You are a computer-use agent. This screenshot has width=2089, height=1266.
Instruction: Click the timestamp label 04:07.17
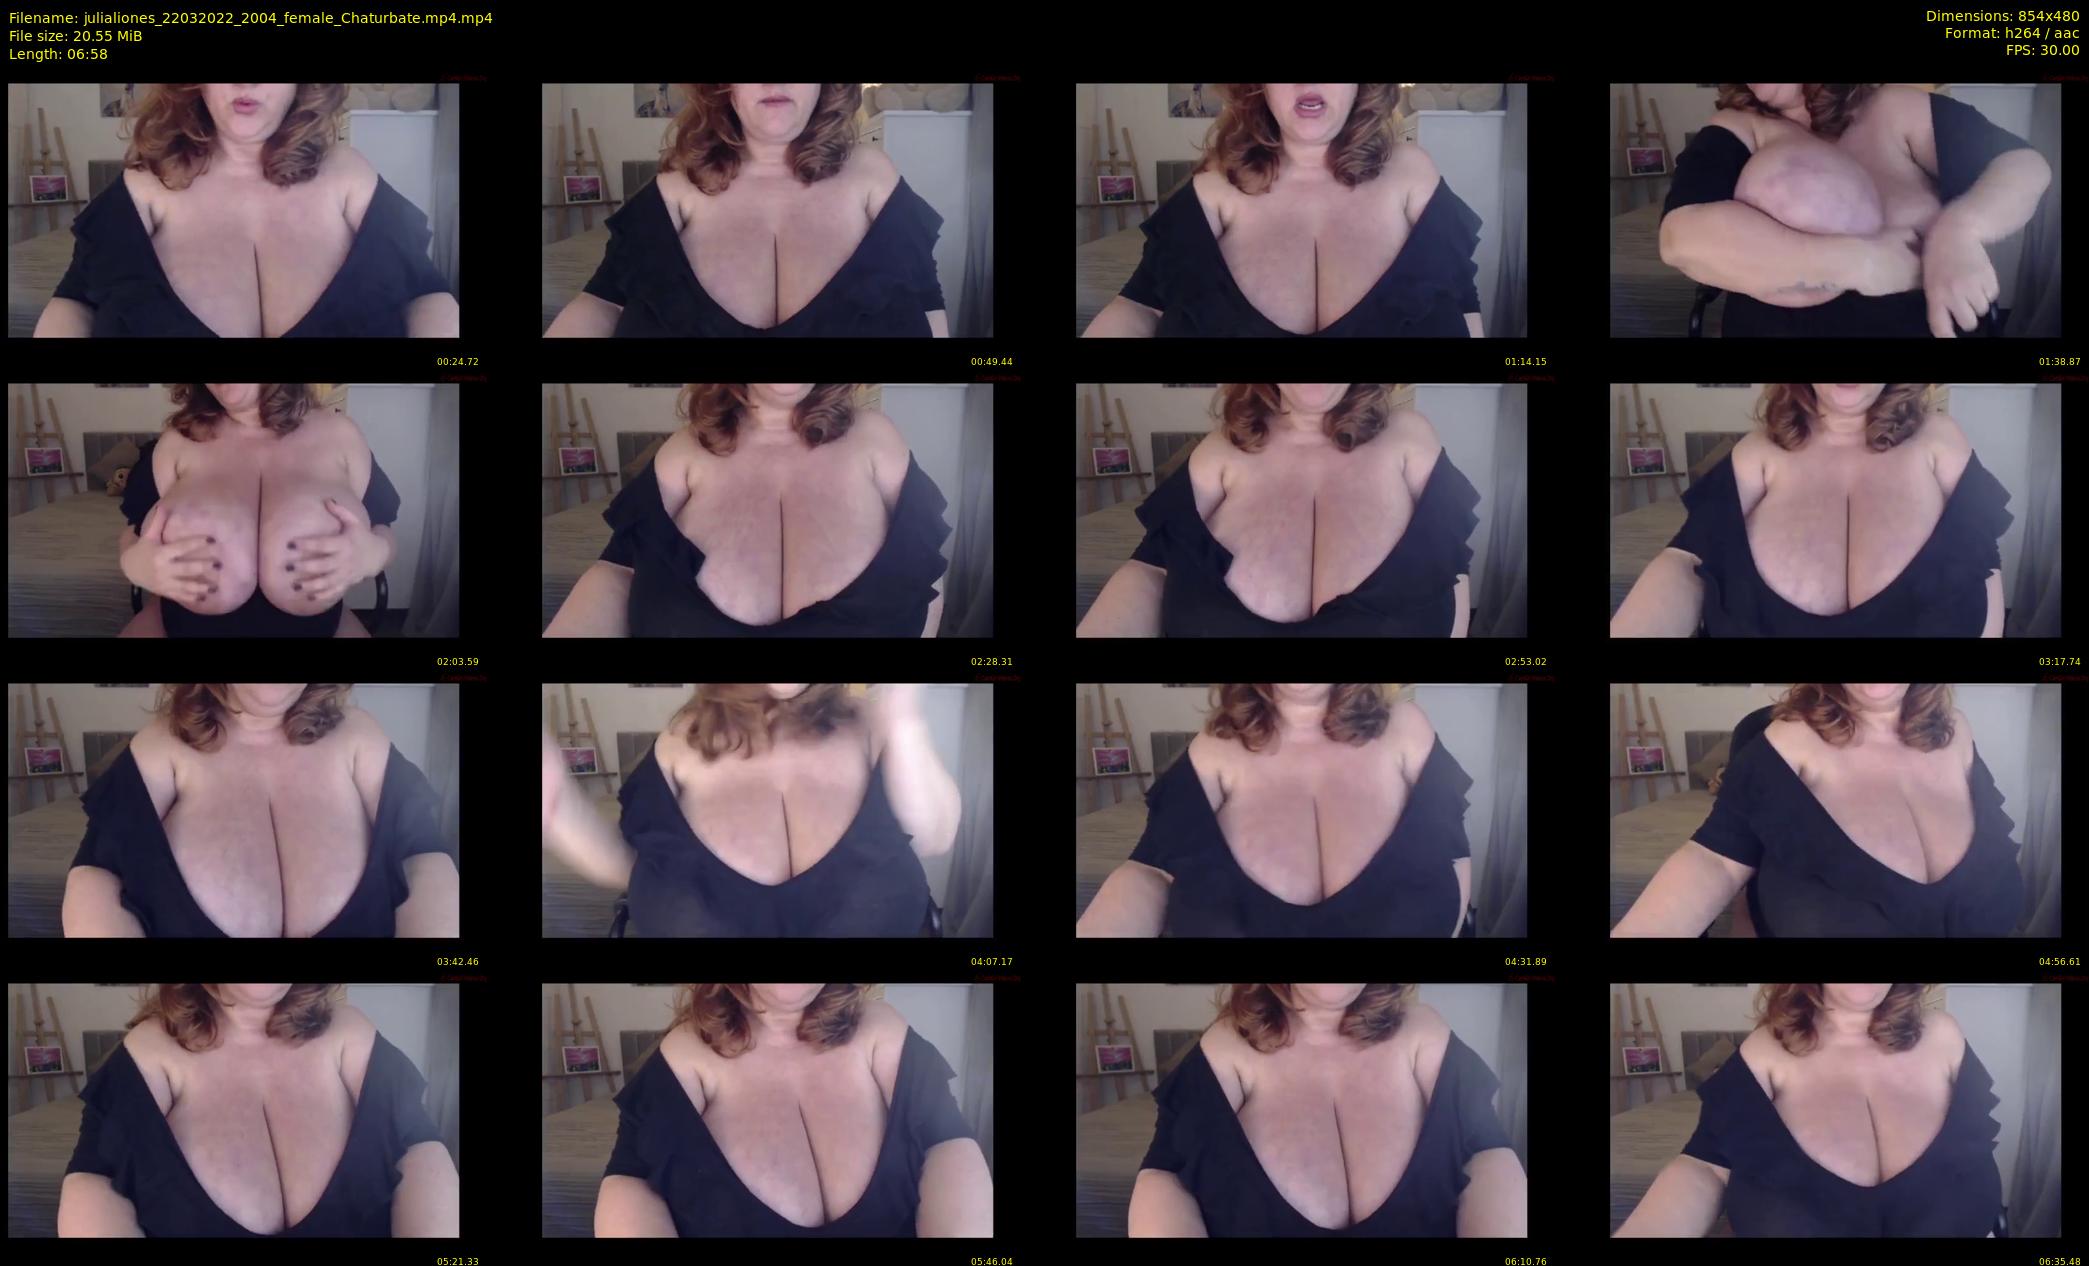[x=992, y=962]
